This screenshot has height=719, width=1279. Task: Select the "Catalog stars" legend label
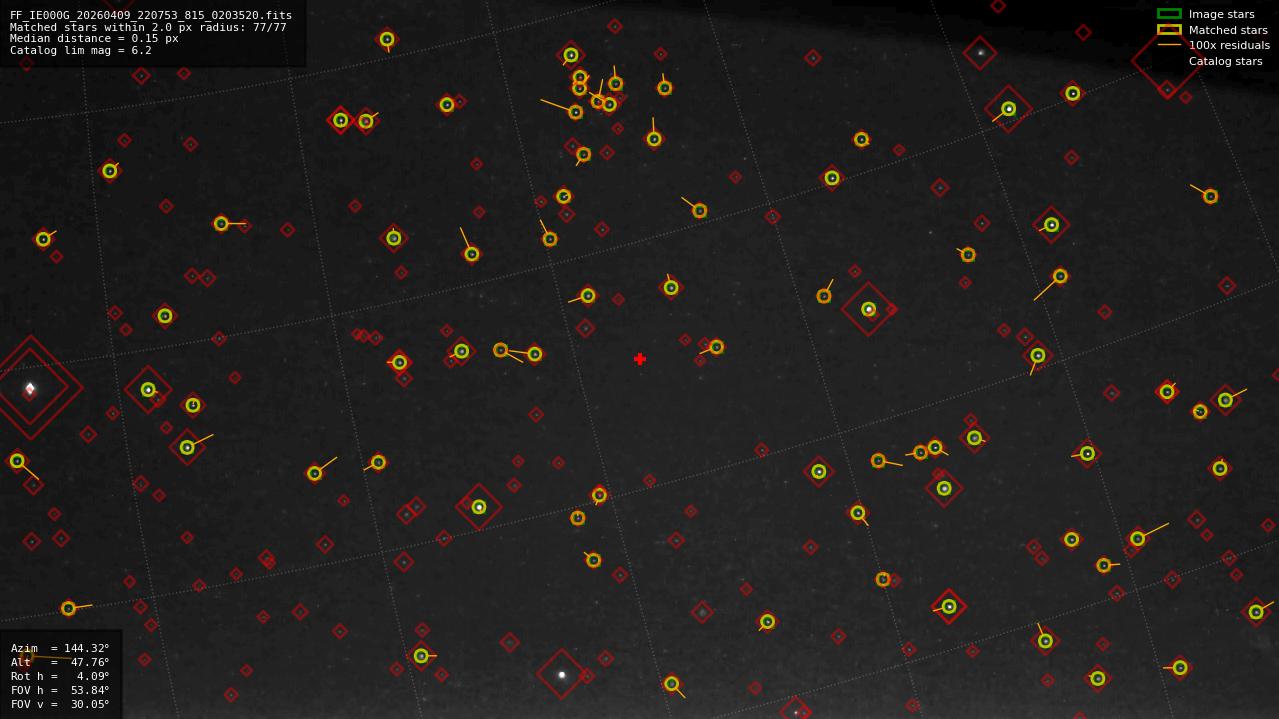tap(1225, 61)
